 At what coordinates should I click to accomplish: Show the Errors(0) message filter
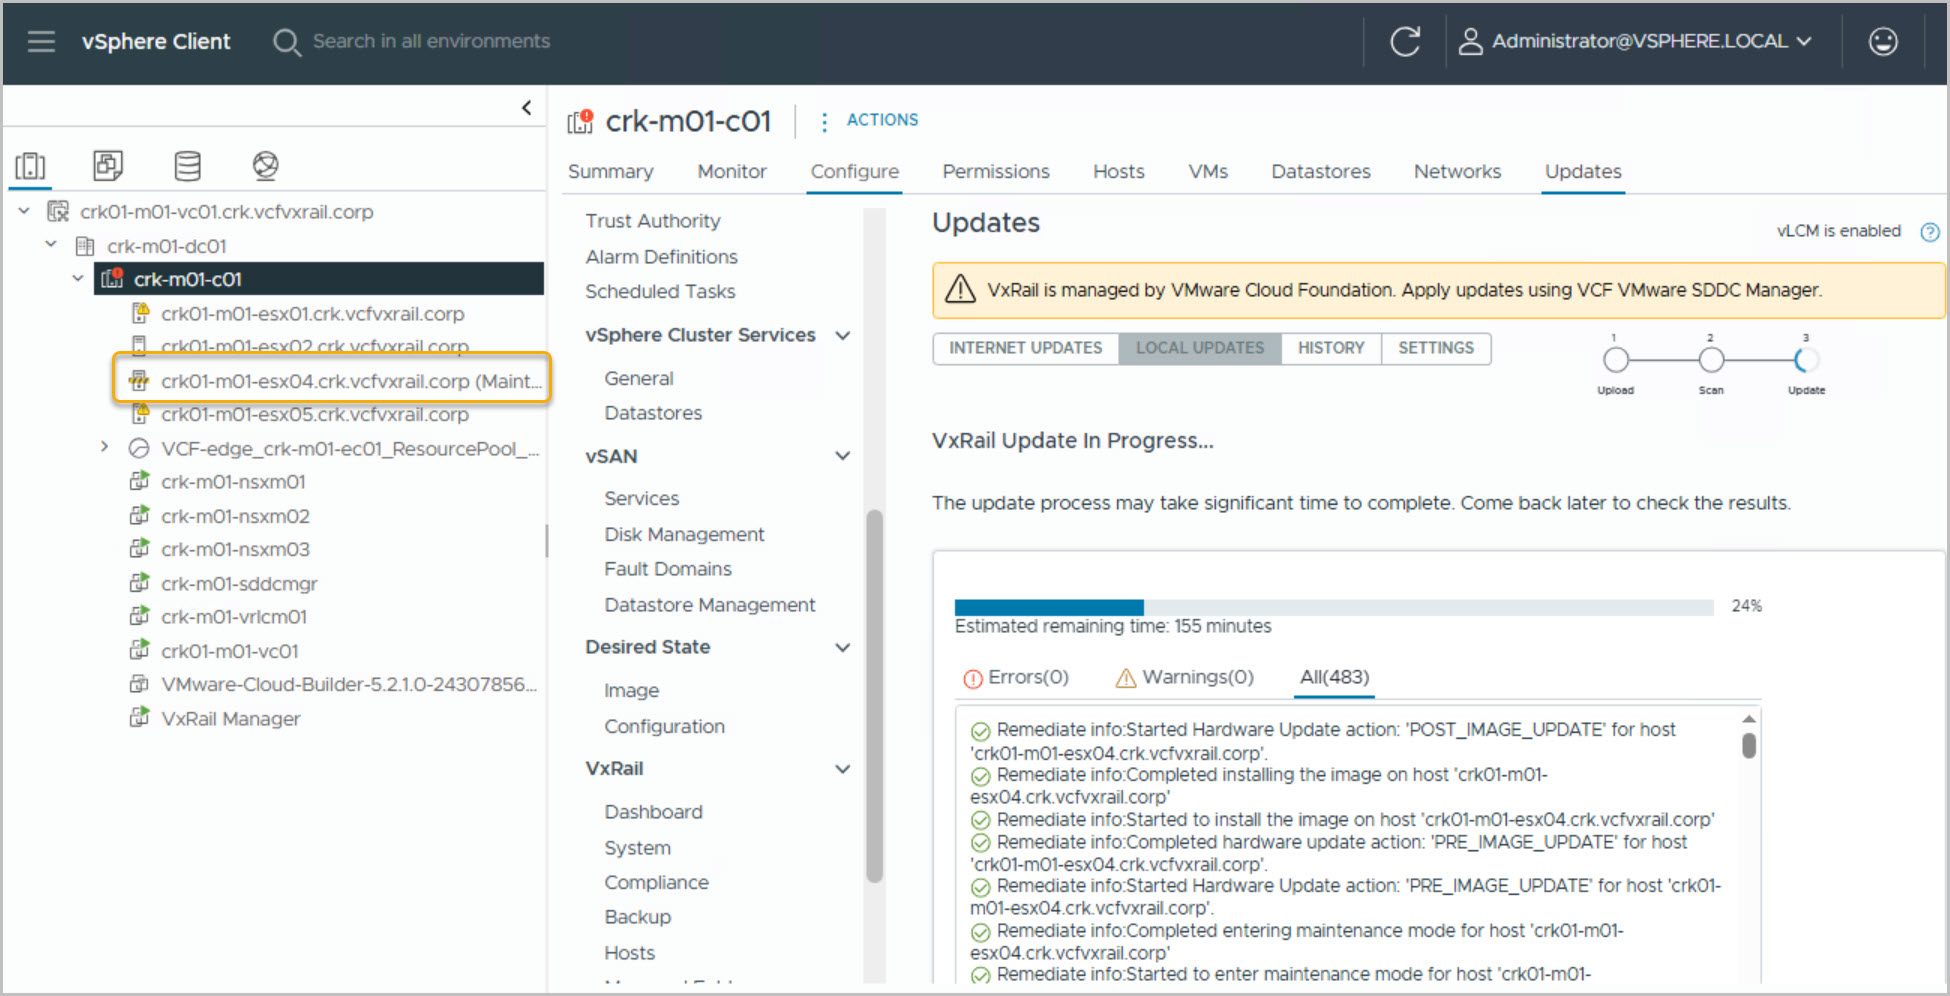coord(1016,678)
